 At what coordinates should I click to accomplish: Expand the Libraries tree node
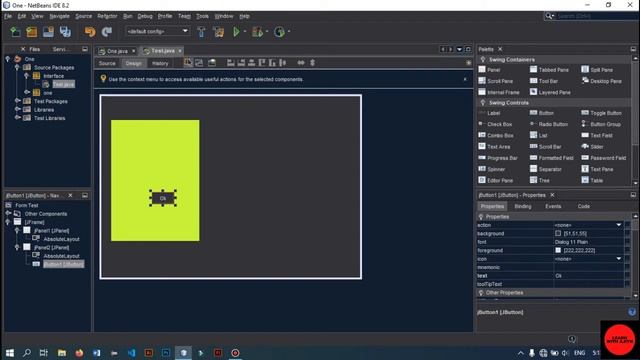coord(17,109)
